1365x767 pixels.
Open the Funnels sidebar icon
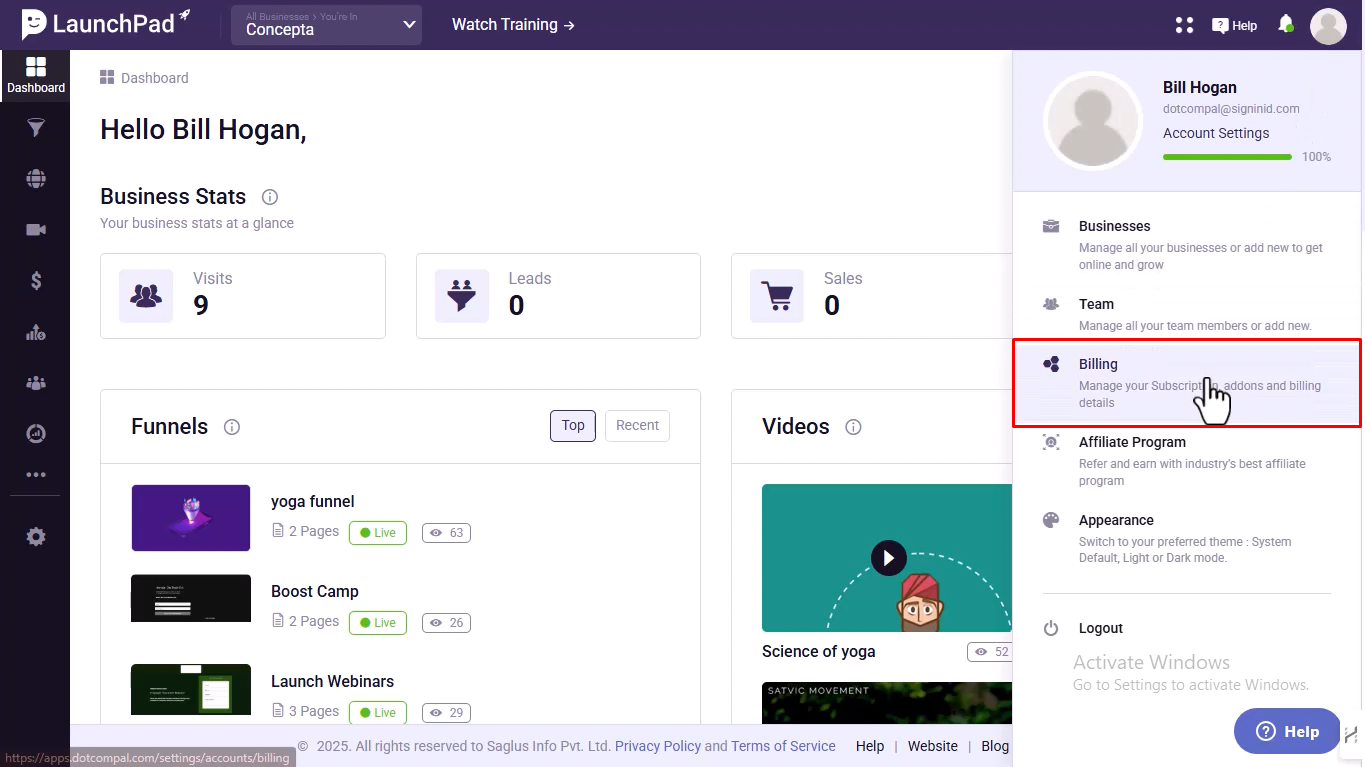point(36,128)
